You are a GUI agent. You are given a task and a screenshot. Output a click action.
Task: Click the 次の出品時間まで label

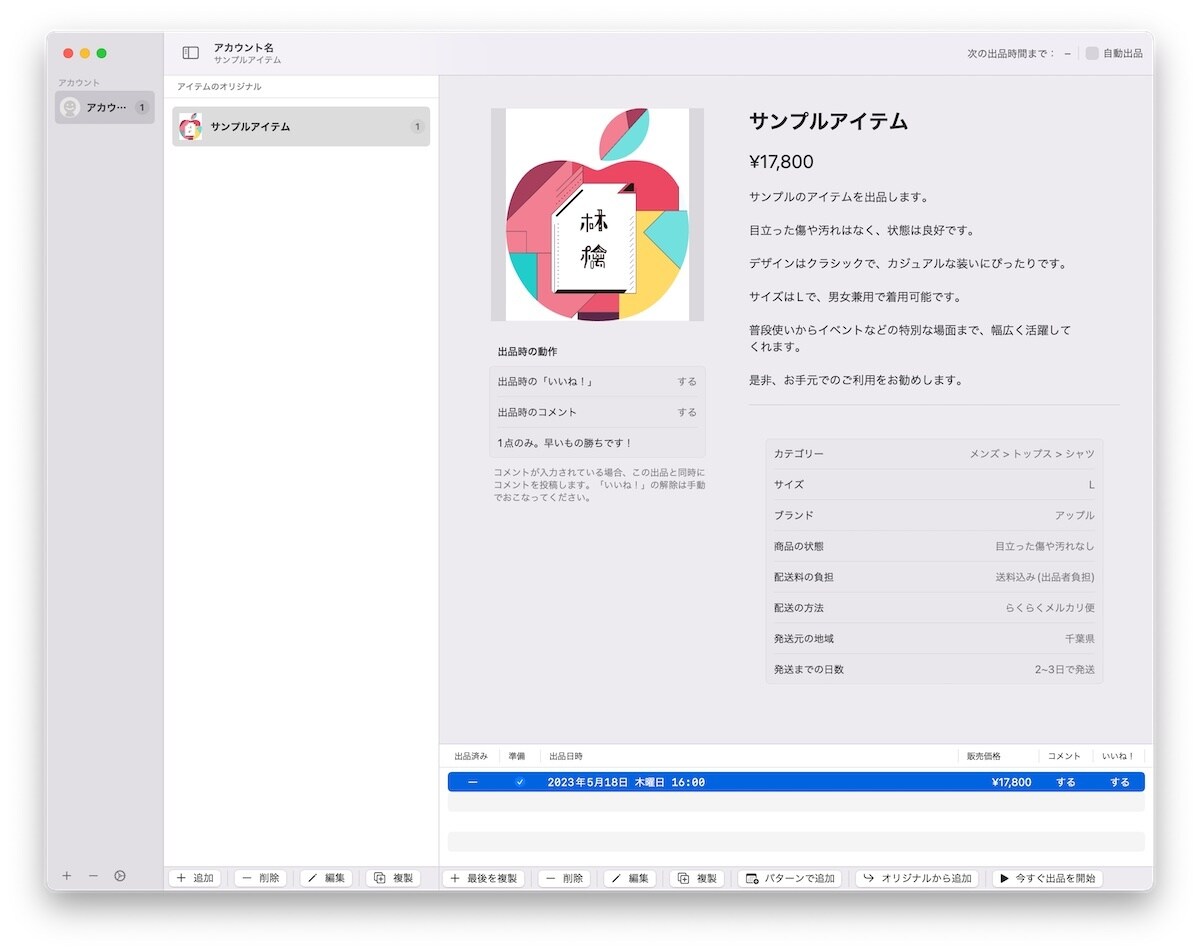pyautogui.click(x=1011, y=54)
